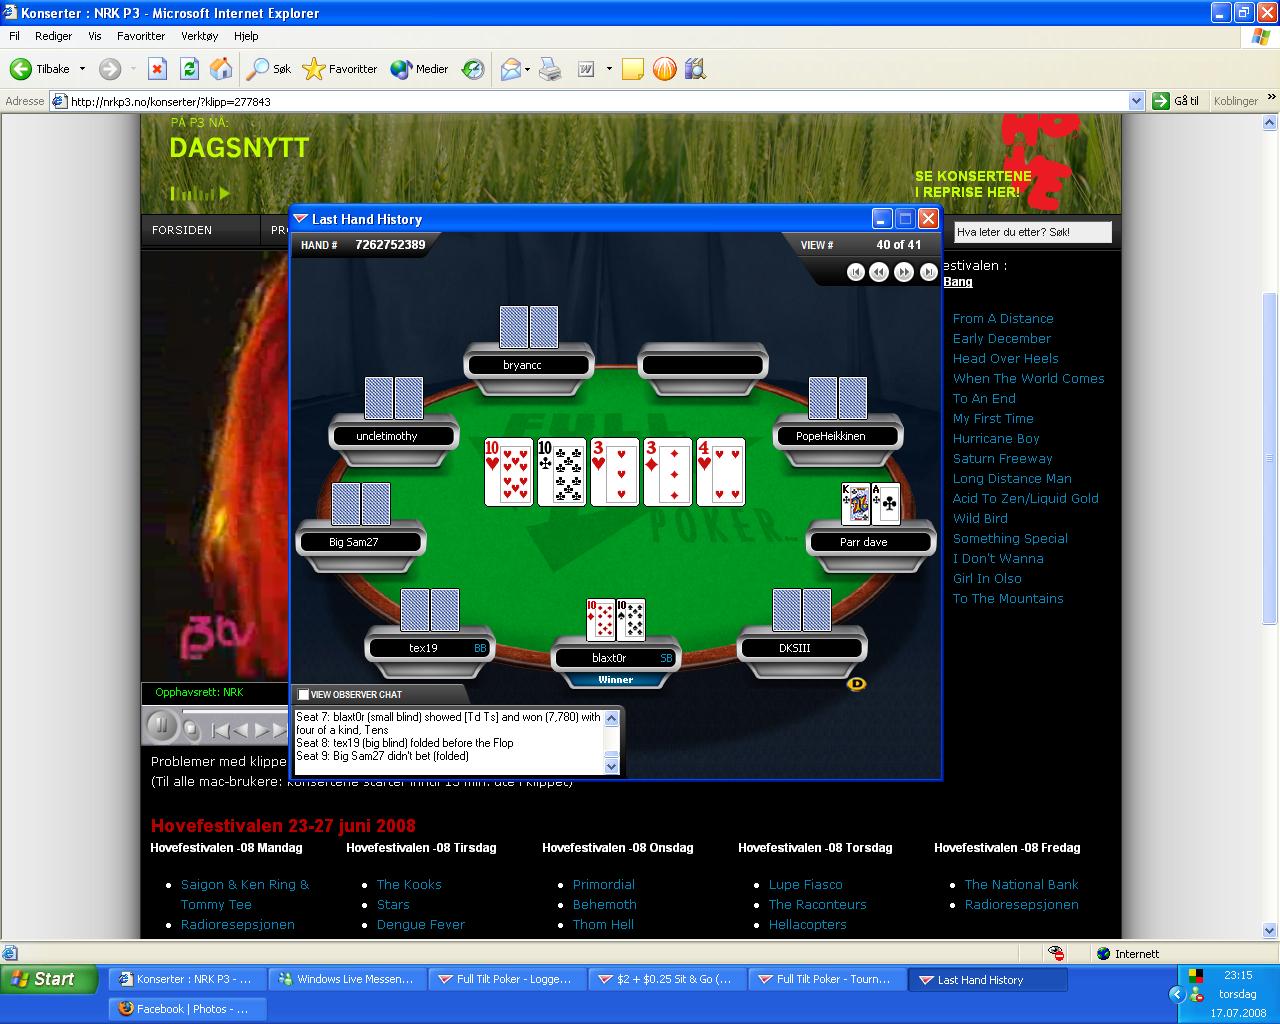Click the Hva leter du etter search field
Screen dimensions: 1280x1024
(x=1032, y=232)
